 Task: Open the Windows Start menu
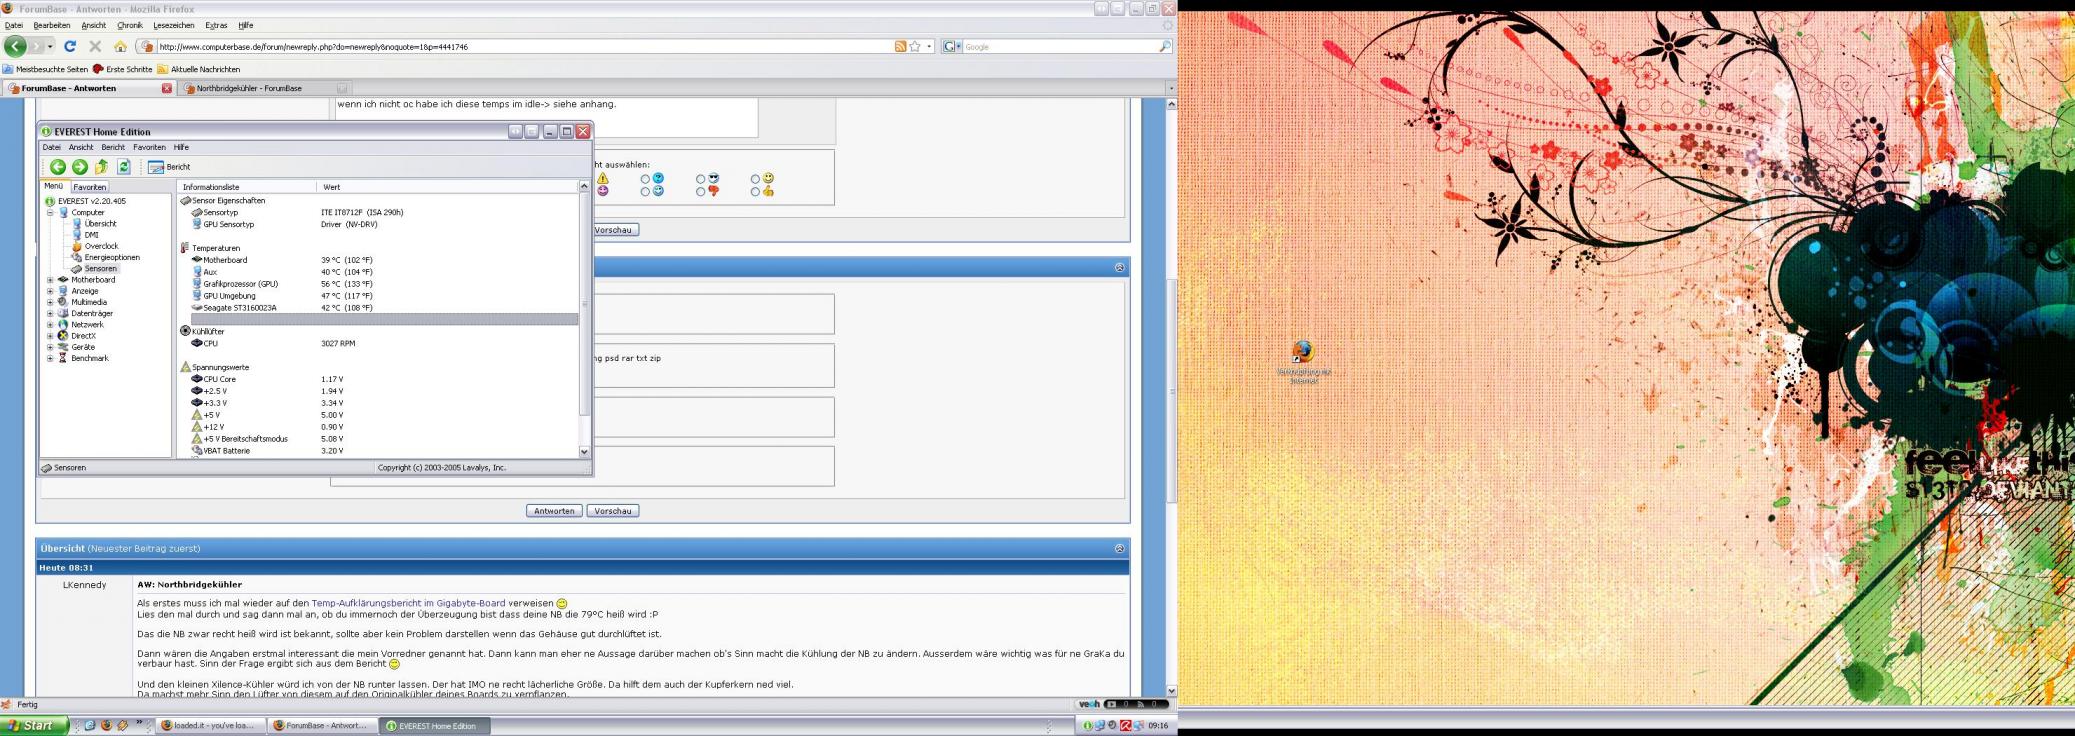click(34, 725)
